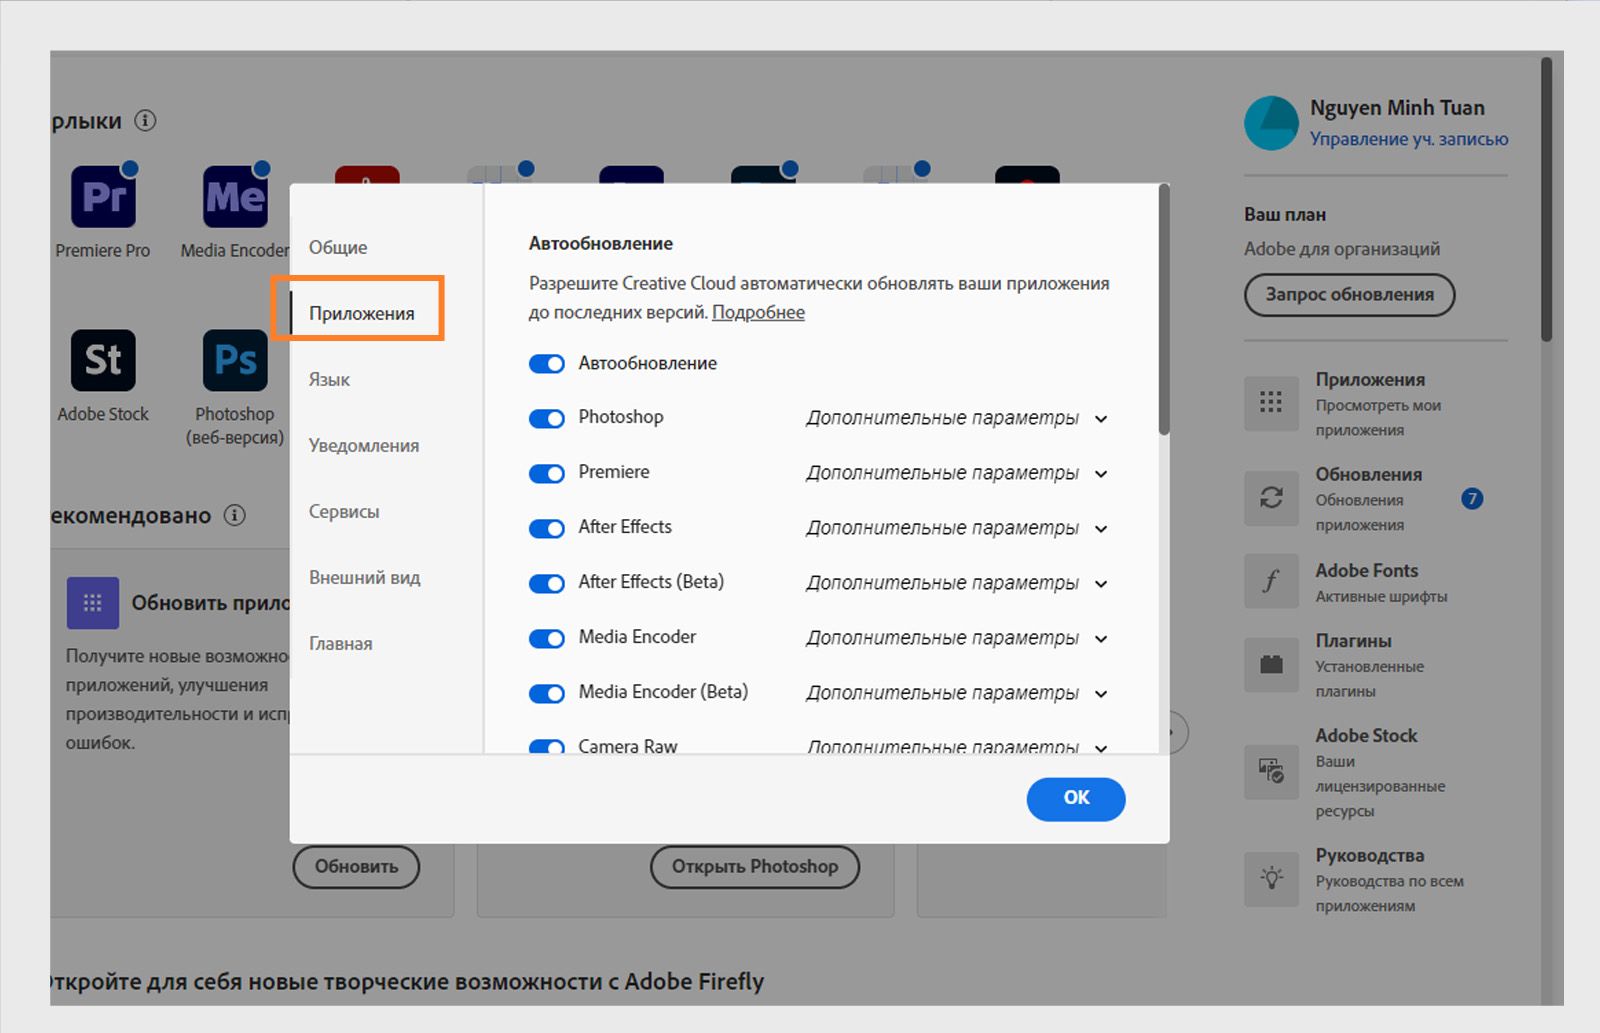The height and width of the screenshot is (1033, 1600).
Task: Click the Обновления sidebar icon with badge 7
Action: [1271, 499]
